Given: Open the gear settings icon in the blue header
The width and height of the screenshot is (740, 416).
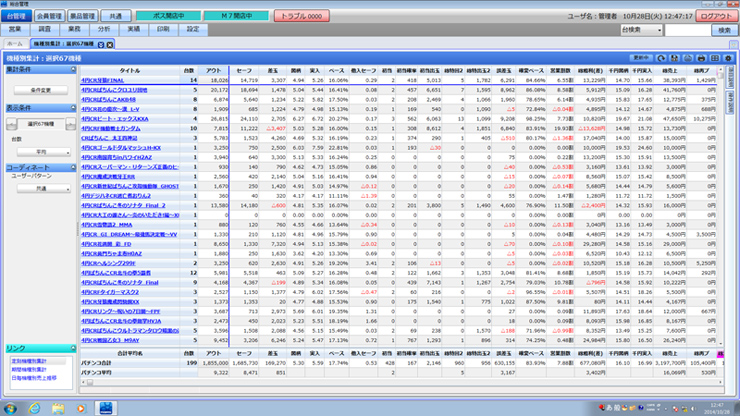Looking at the screenshot, I should click(728, 58).
